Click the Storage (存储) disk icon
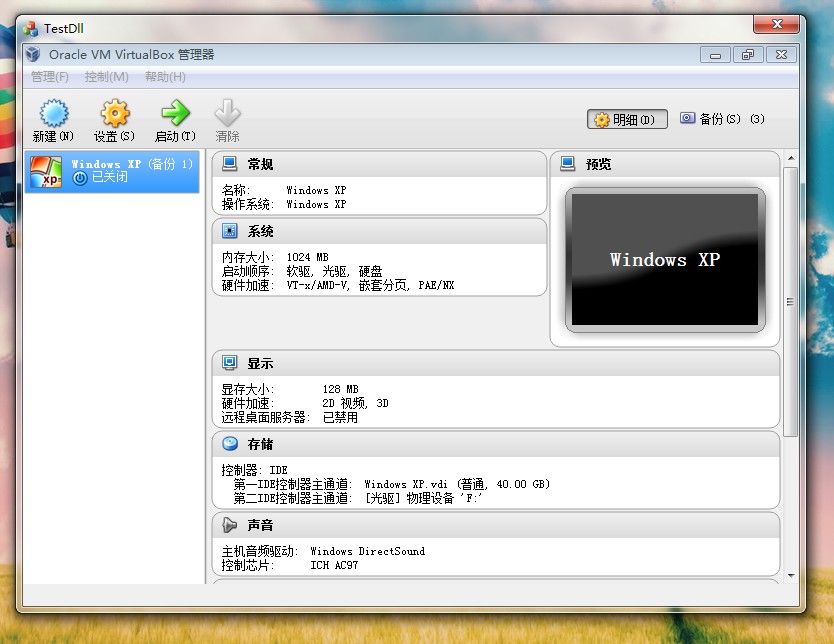Screen dimensions: 834x644 (230, 444)
